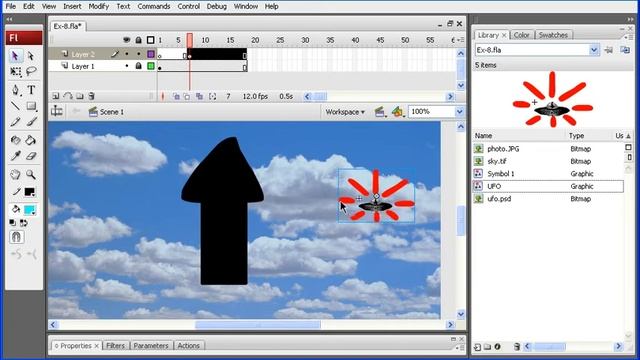This screenshot has height=360, width=640.
Task: Toggle Edit Multiple Frames button
Action: tap(199, 96)
